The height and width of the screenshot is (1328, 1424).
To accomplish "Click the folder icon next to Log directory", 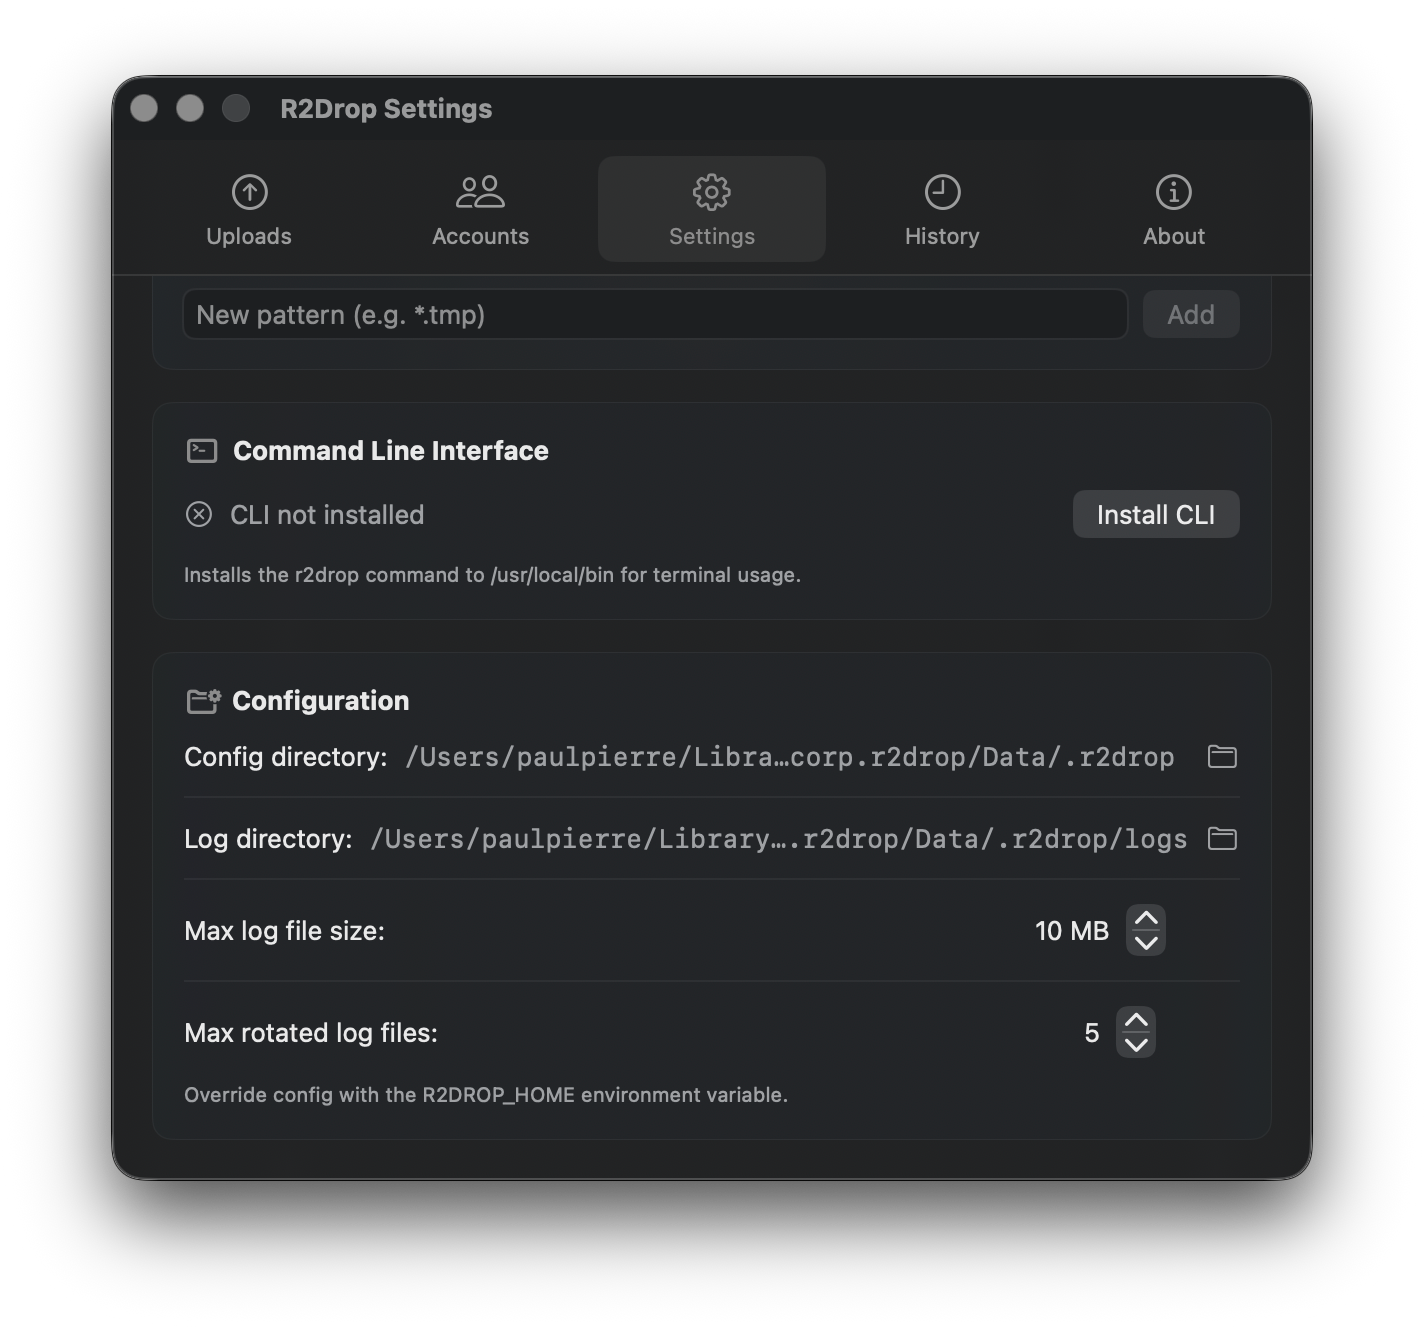I will (1222, 839).
